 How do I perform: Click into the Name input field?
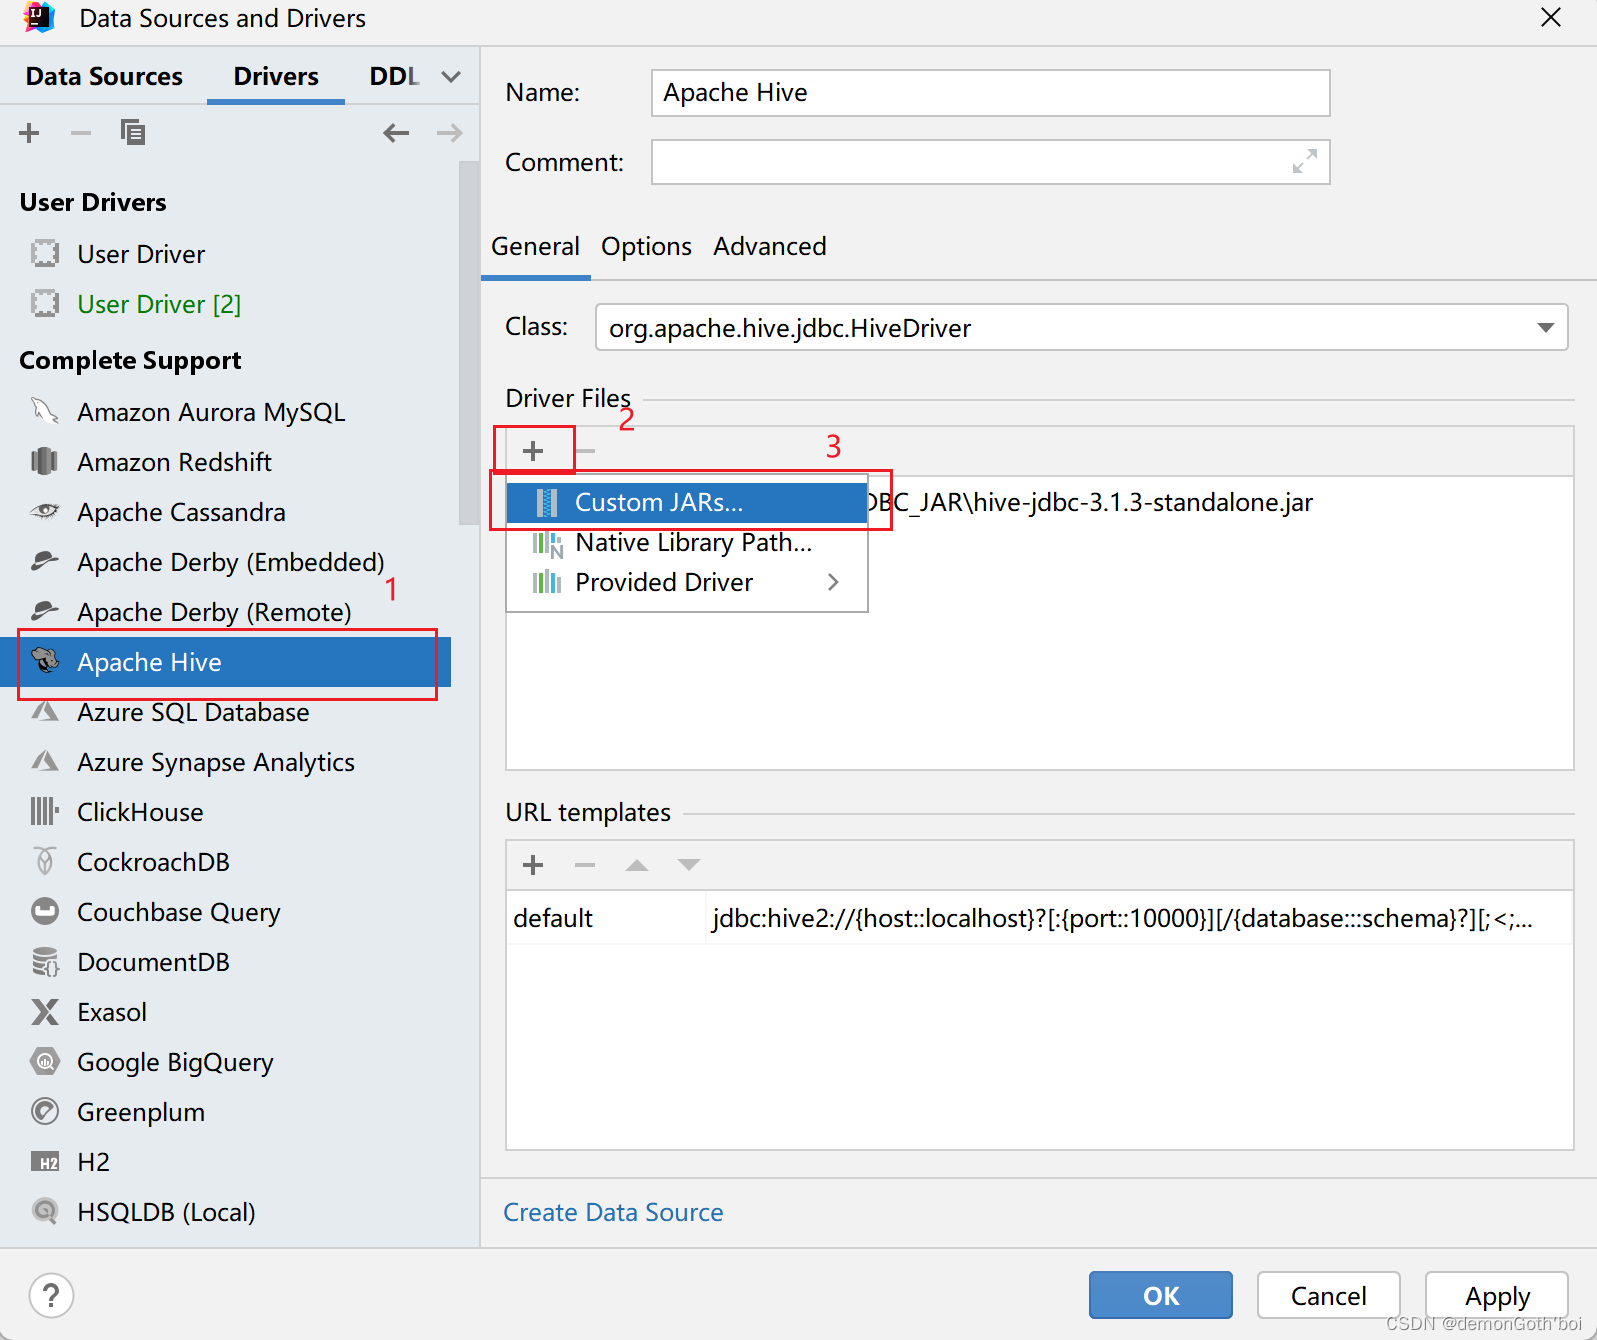990,93
